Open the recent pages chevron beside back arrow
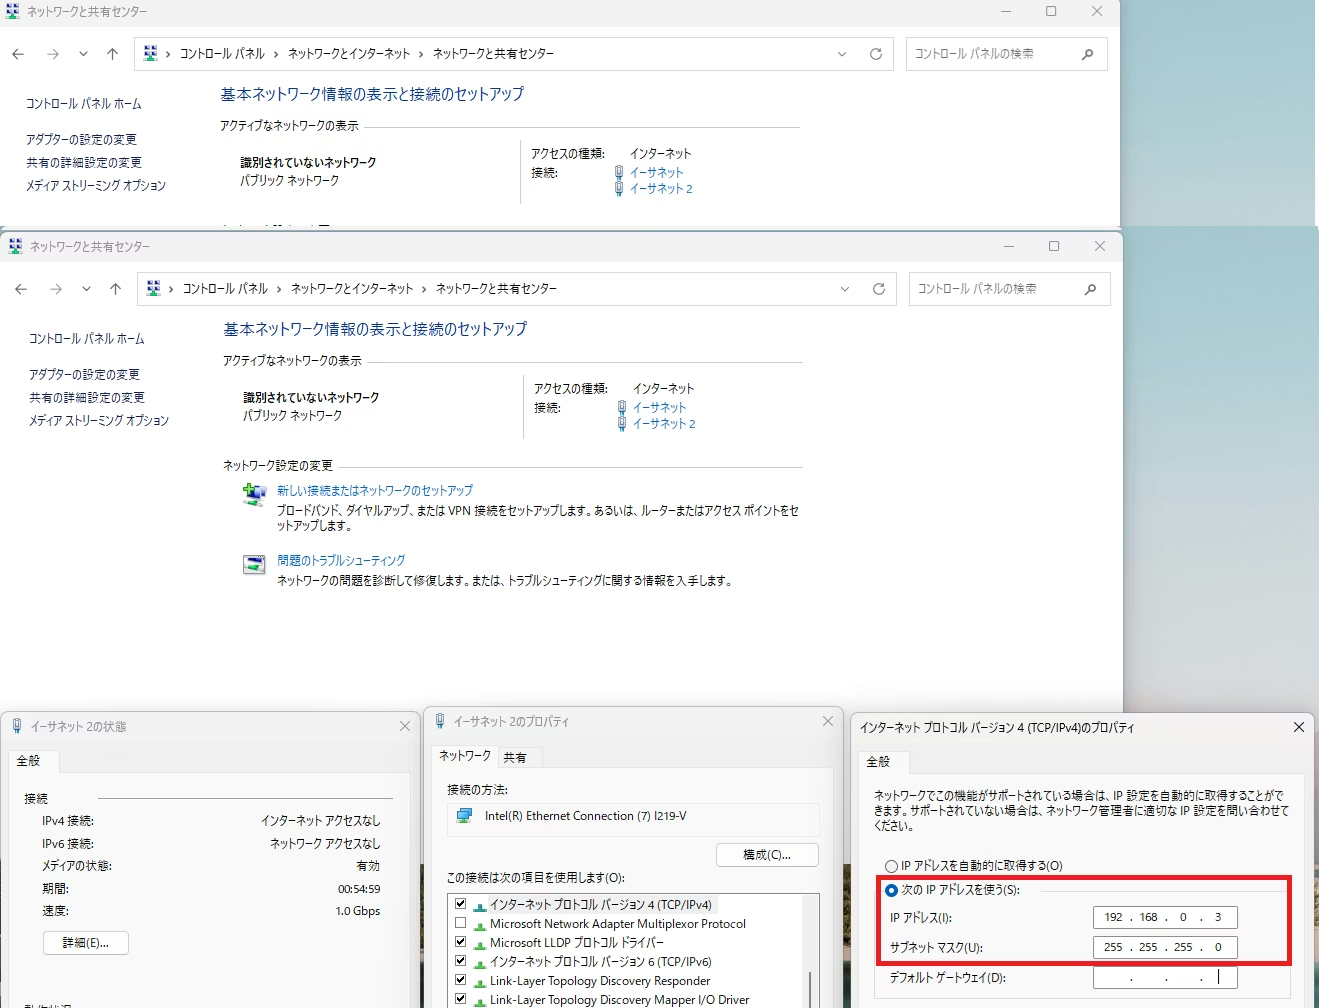1319x1008 pixels. point(84,288)
